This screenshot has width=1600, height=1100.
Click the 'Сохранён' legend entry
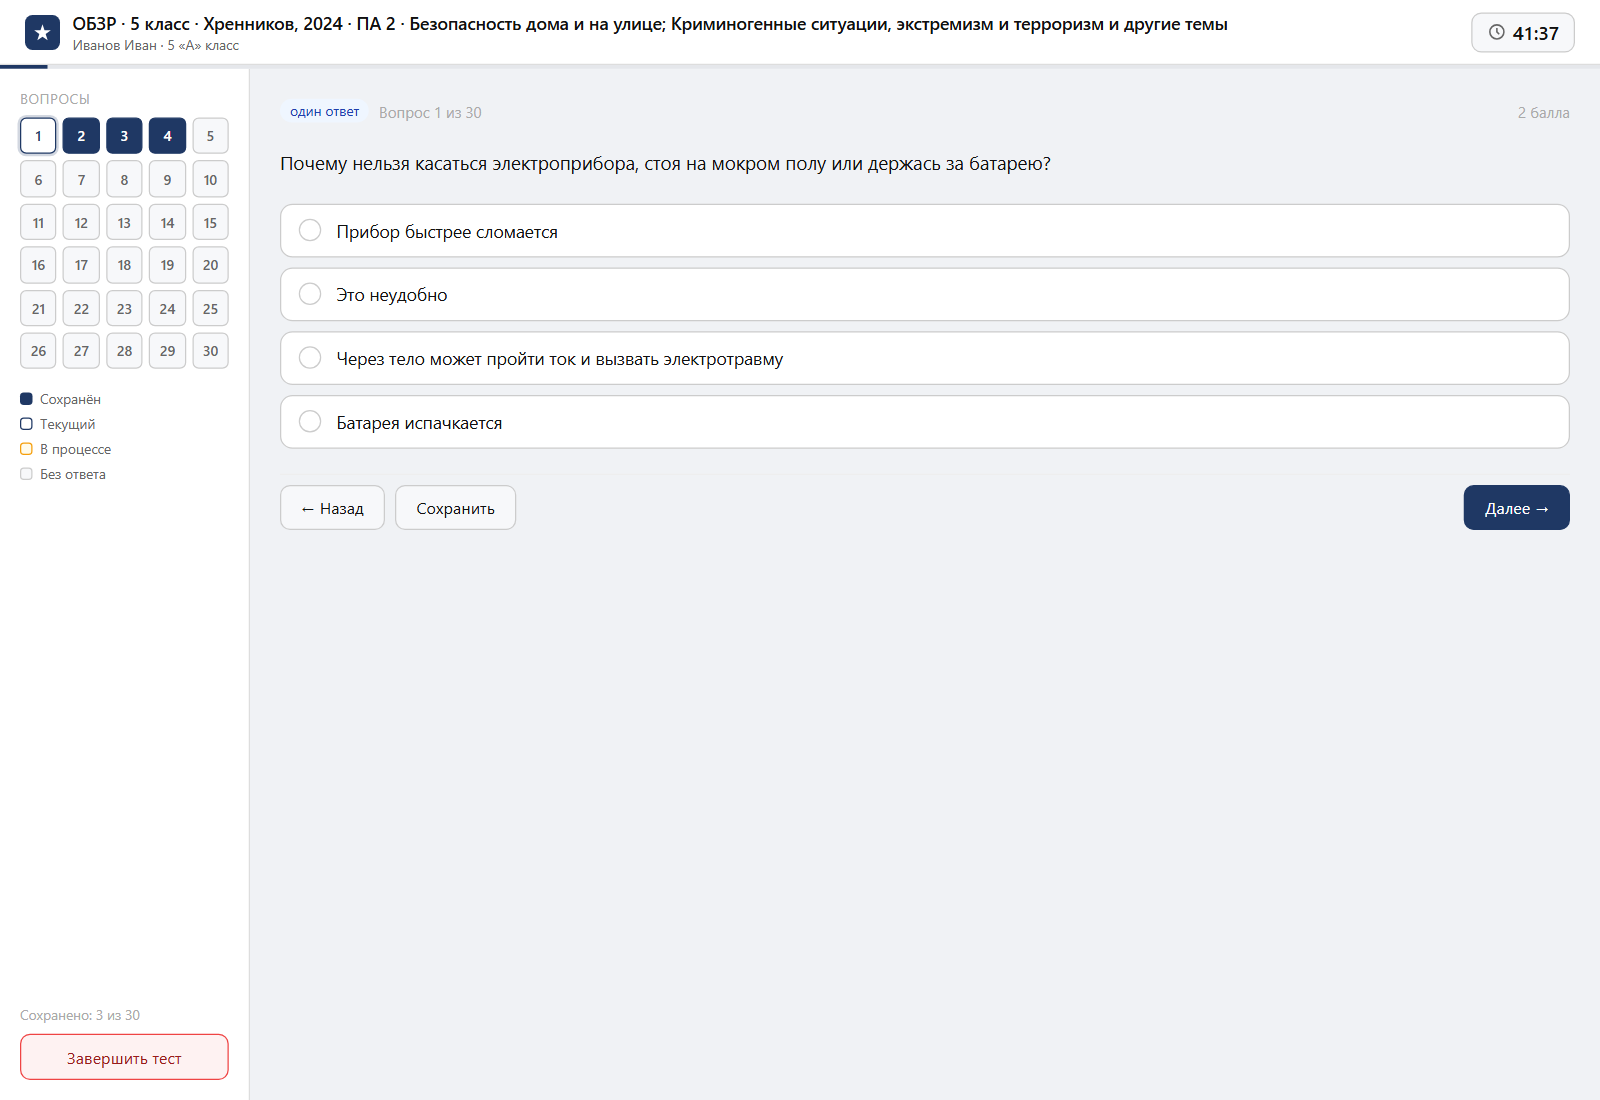click(60, 399)
